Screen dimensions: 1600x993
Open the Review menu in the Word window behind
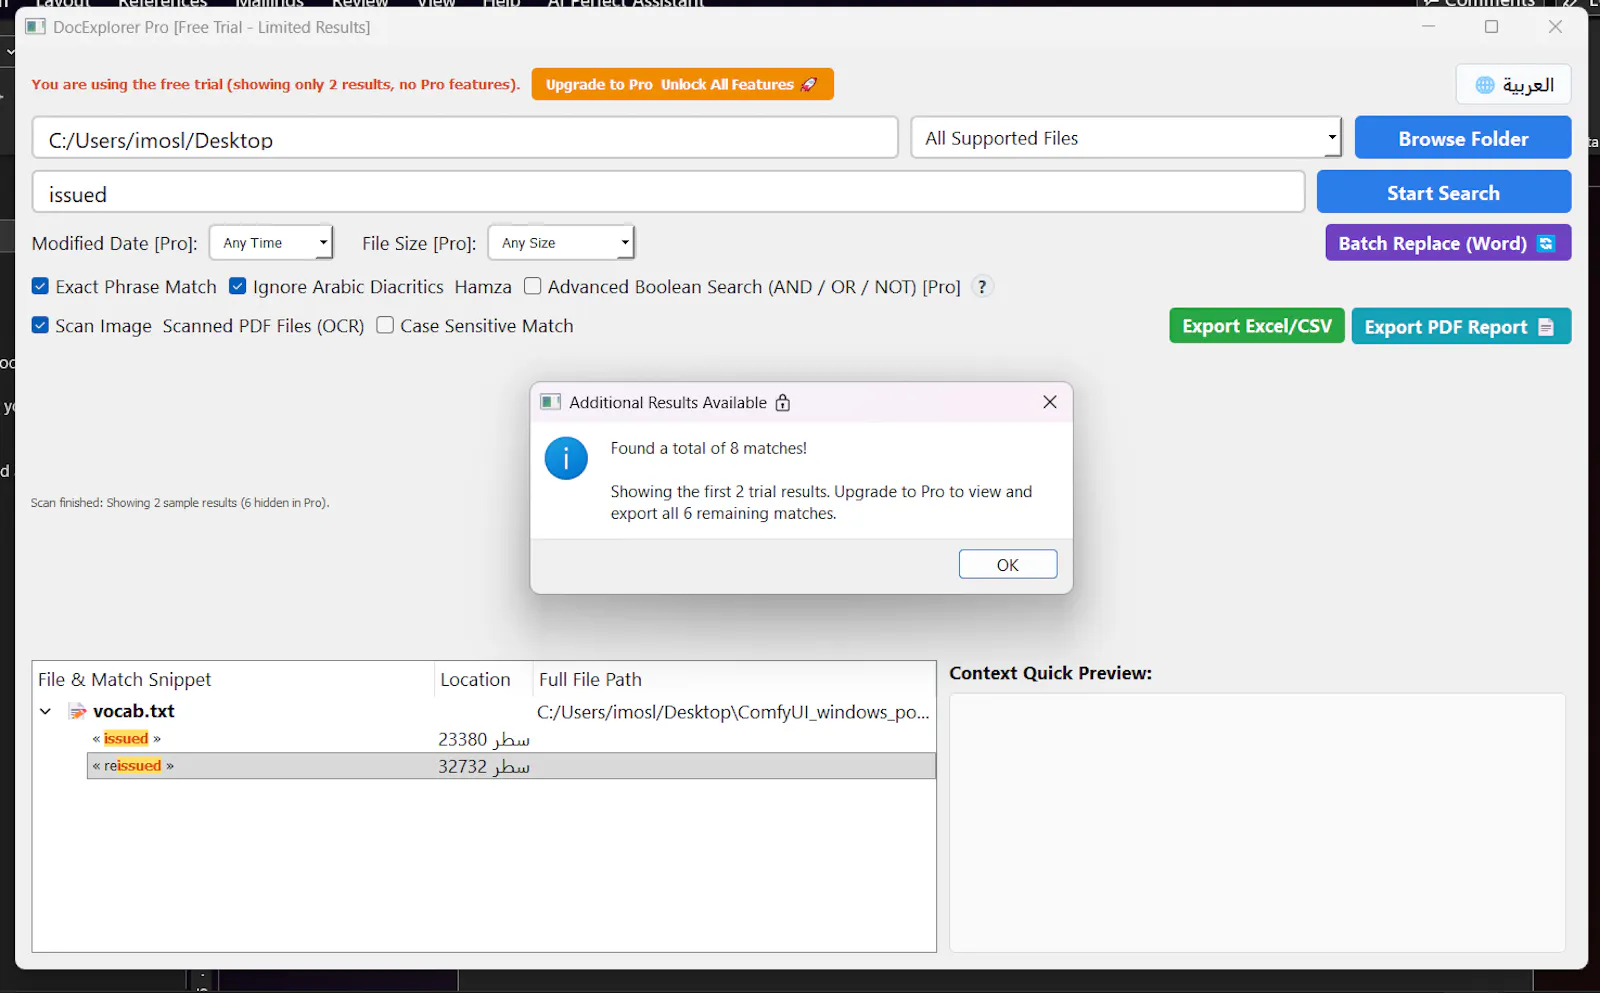click(x=360, y=3)
